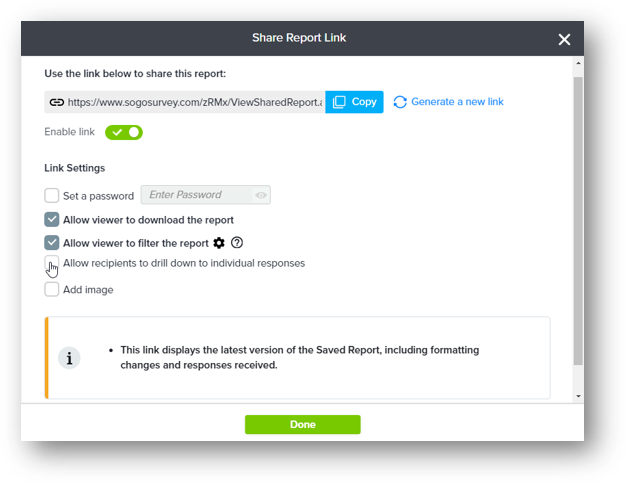The height and width of the screenshot is (483, 626).
Task: Select the shared report URL field
Action: (x=184, y=102)
